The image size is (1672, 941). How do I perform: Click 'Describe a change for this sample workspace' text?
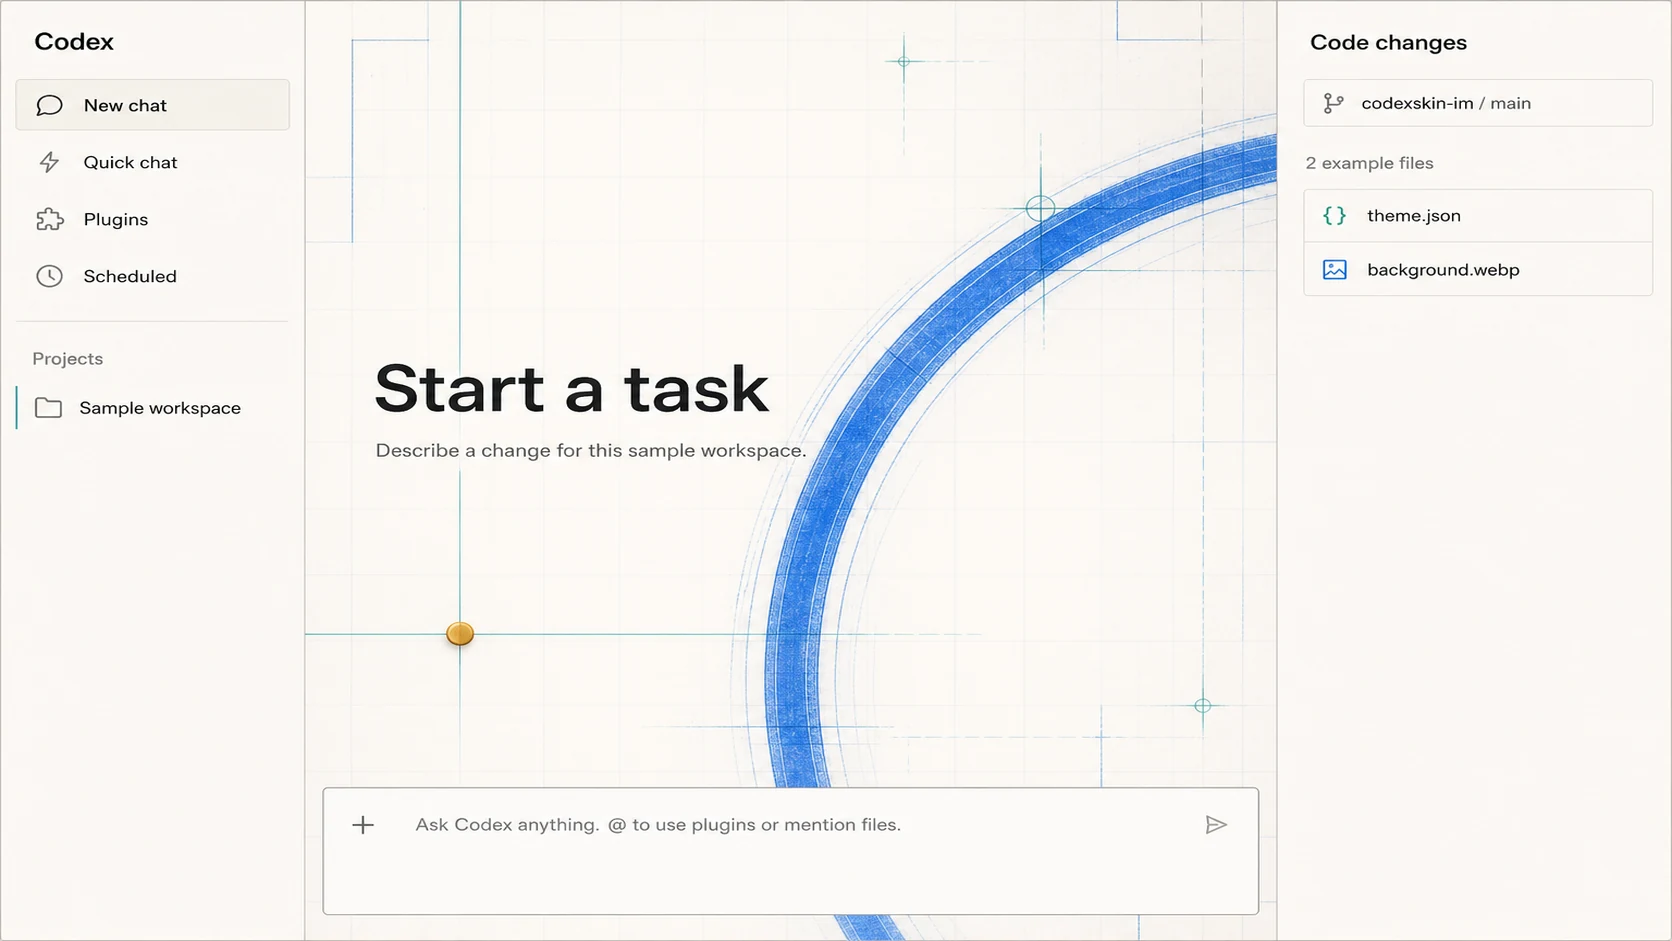pyautogui.click(x=591, y=451)
